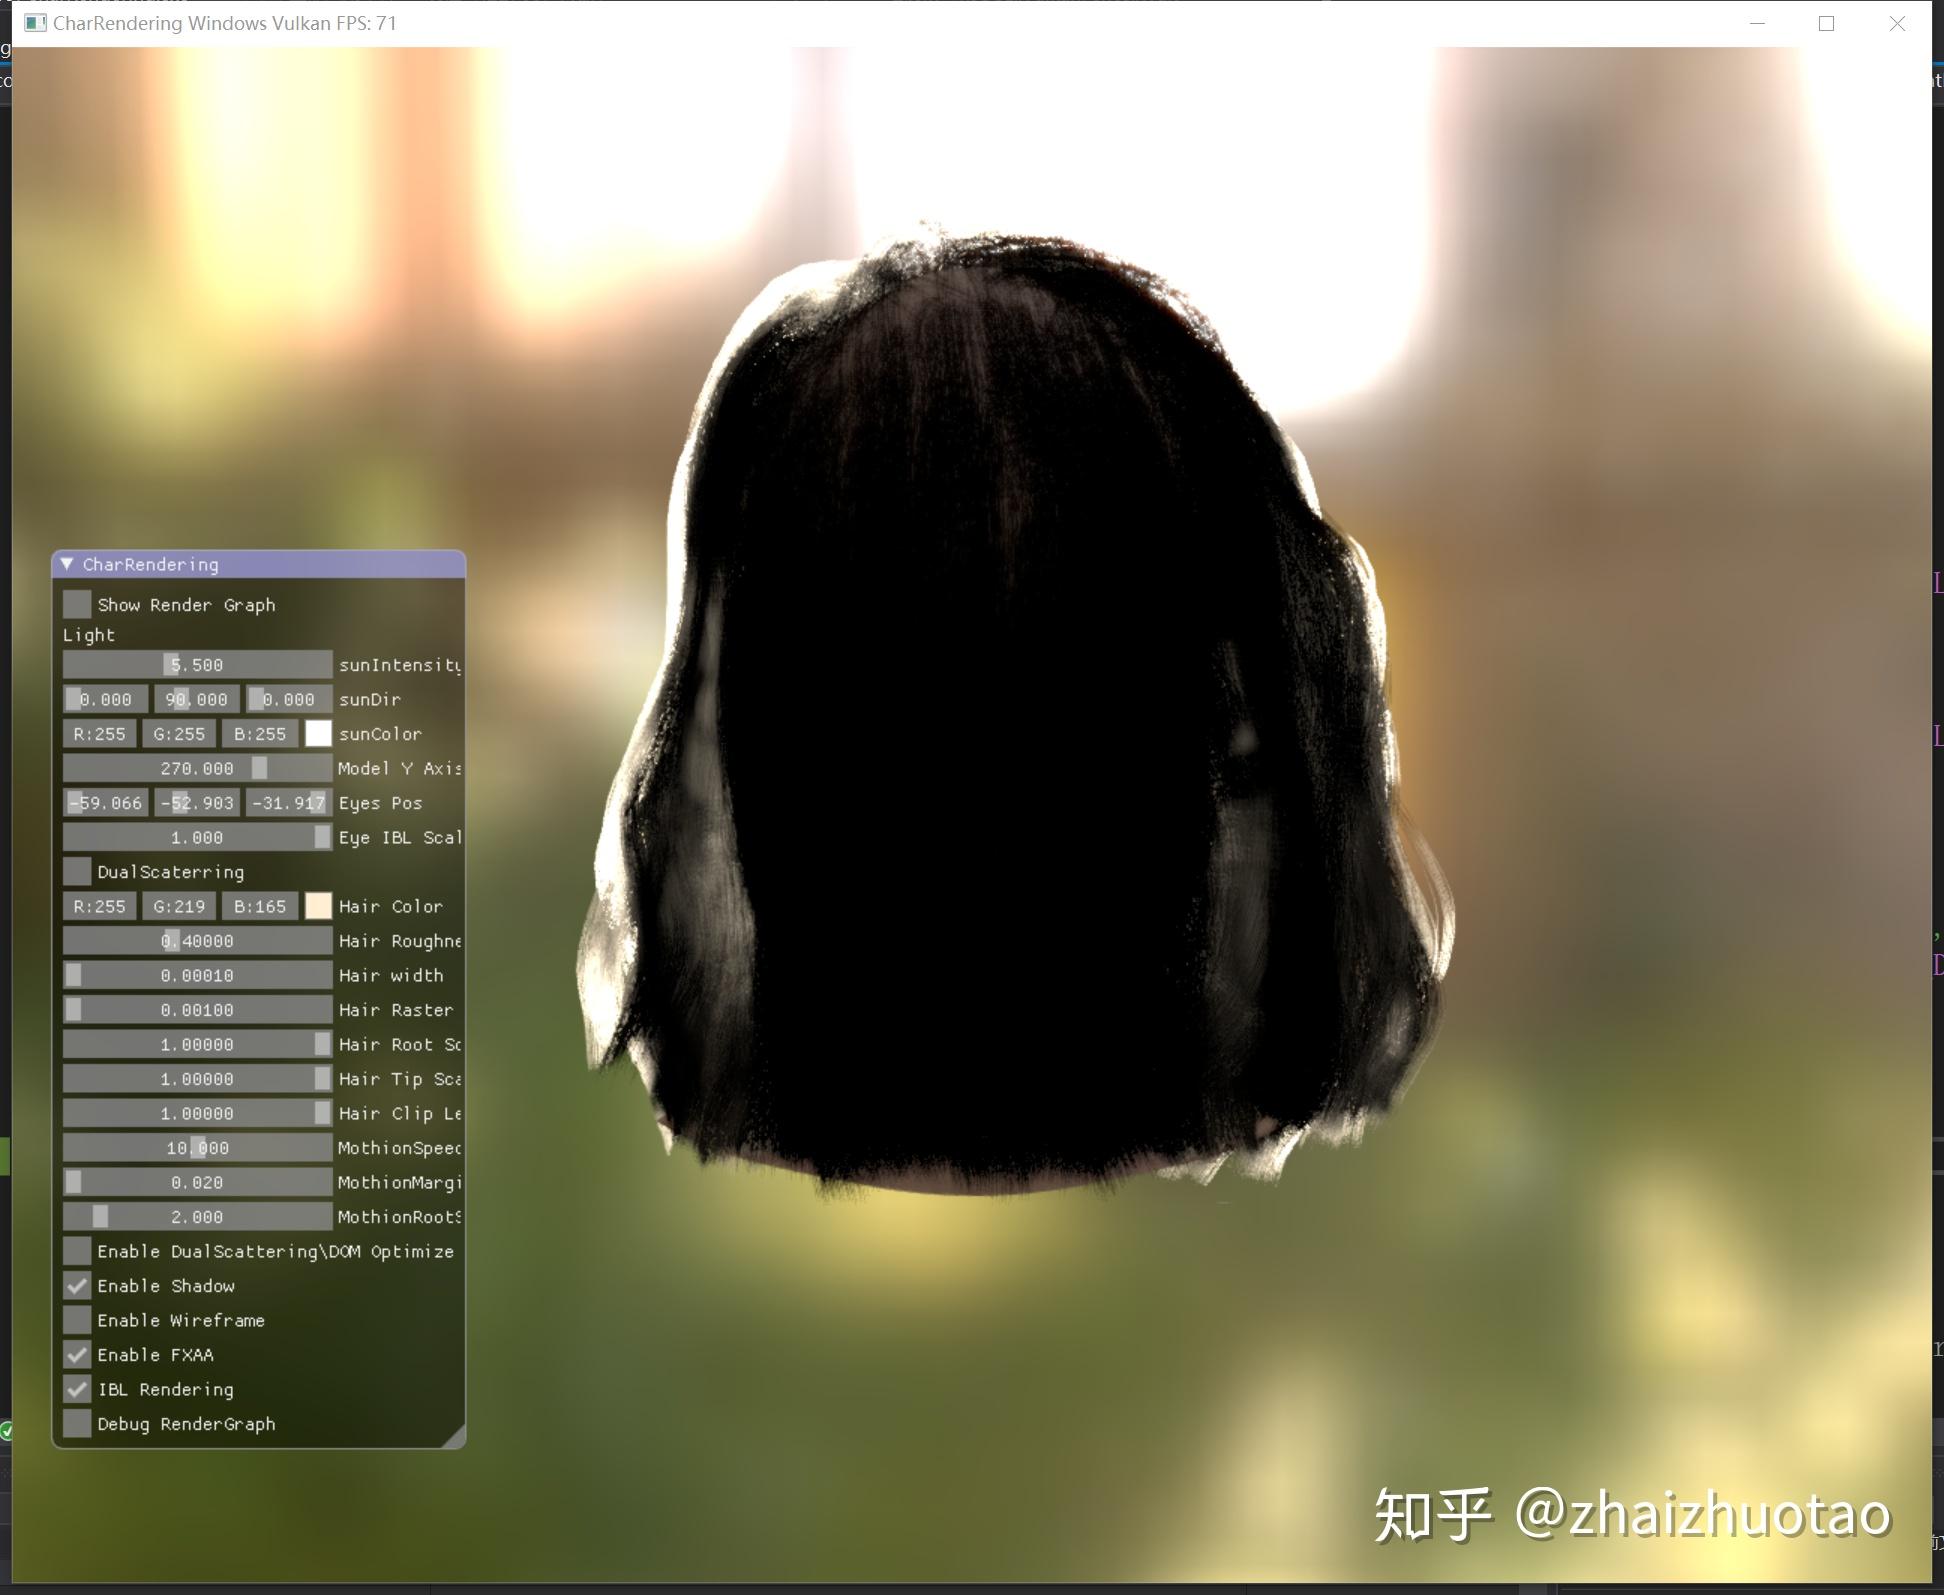Click the first Eyes Pos value field
Screen dimensions: 1944x1595
(x=105, y=802)
